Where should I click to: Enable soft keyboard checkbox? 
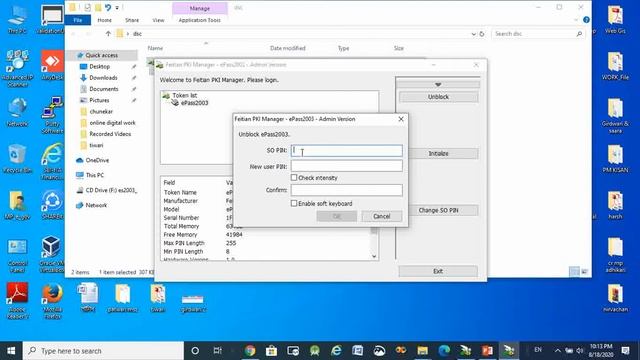[x=294, y=203]
